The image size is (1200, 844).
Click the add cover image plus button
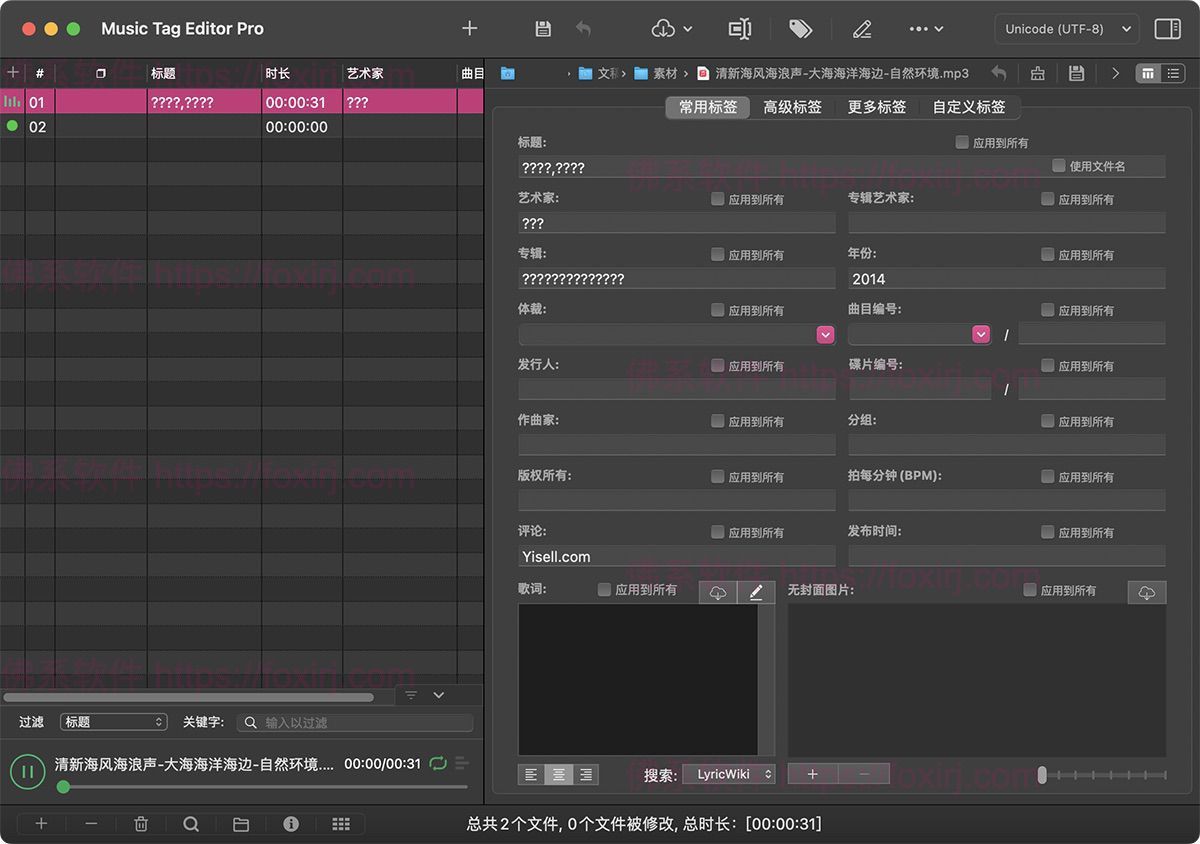click(x=812, y=774)
